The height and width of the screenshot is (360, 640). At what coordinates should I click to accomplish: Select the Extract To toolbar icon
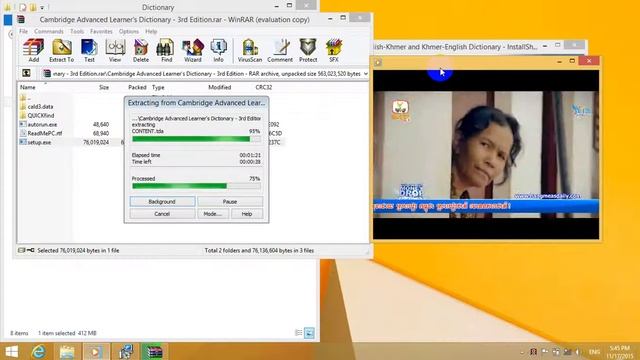62,51
